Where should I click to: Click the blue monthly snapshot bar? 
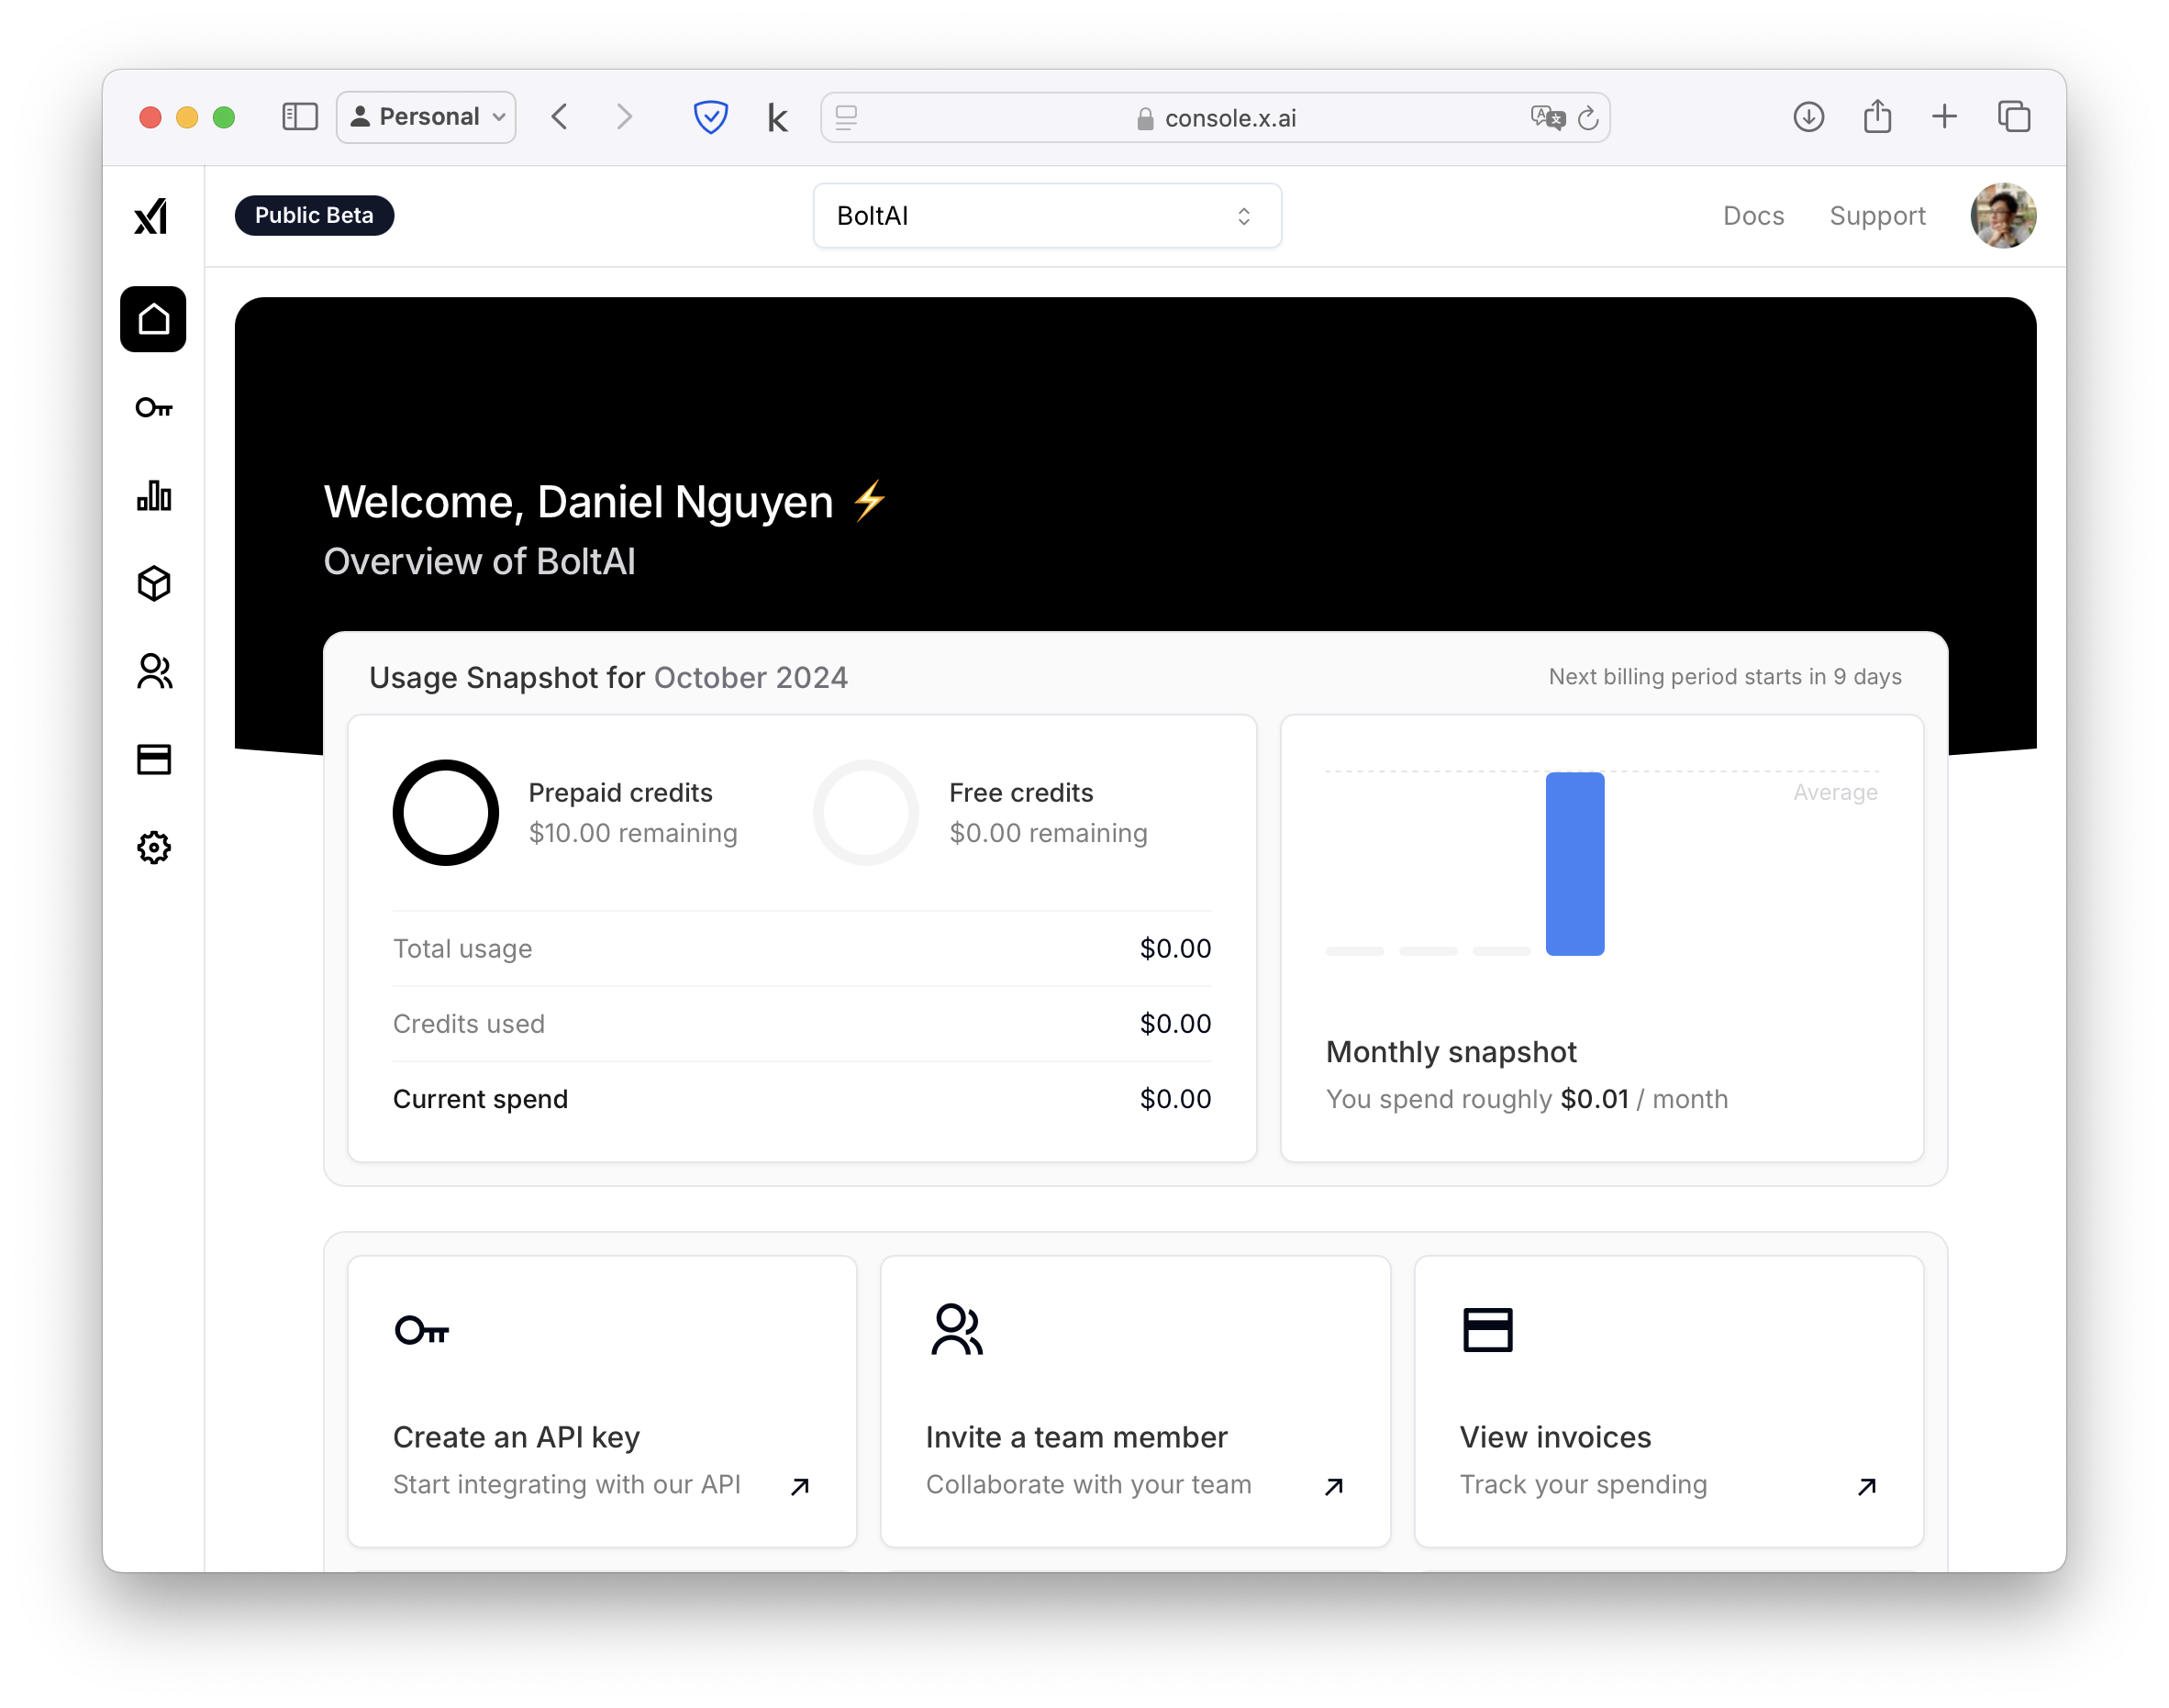click(x=1574, y=864)
